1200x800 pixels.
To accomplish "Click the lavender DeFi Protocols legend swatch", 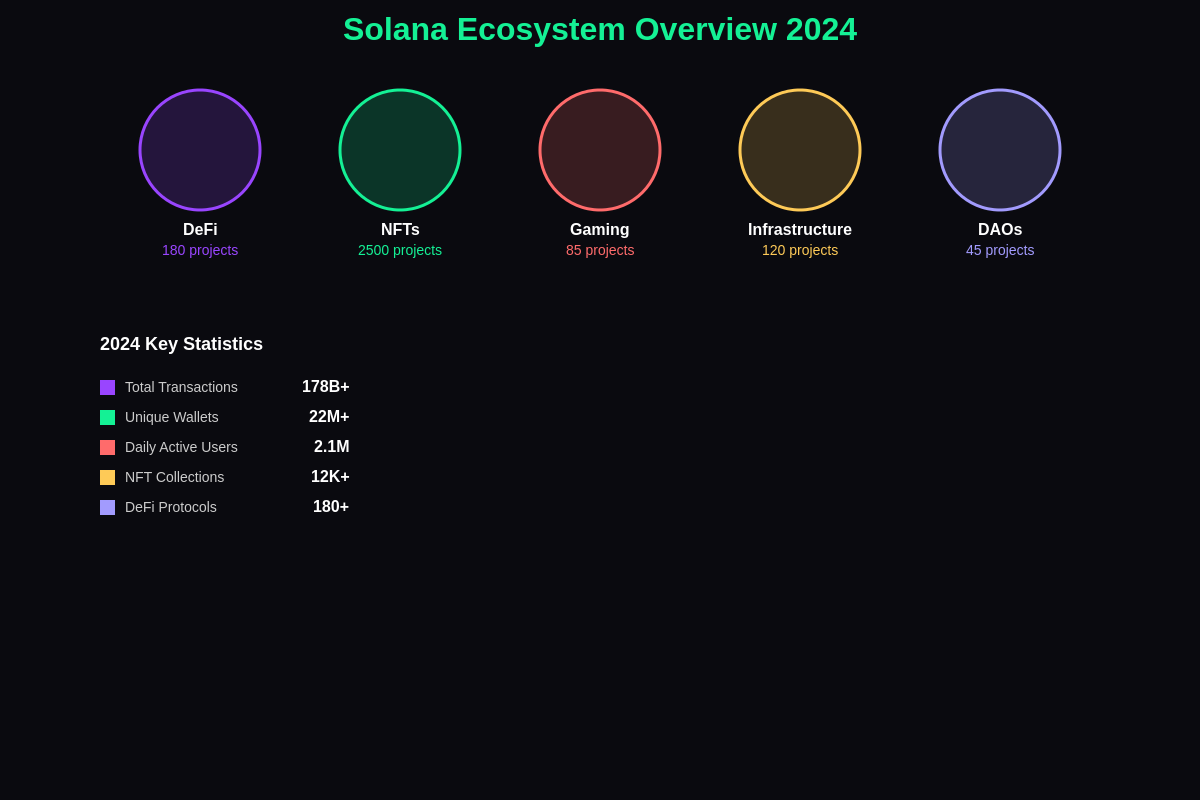I will tap(107, 507).
